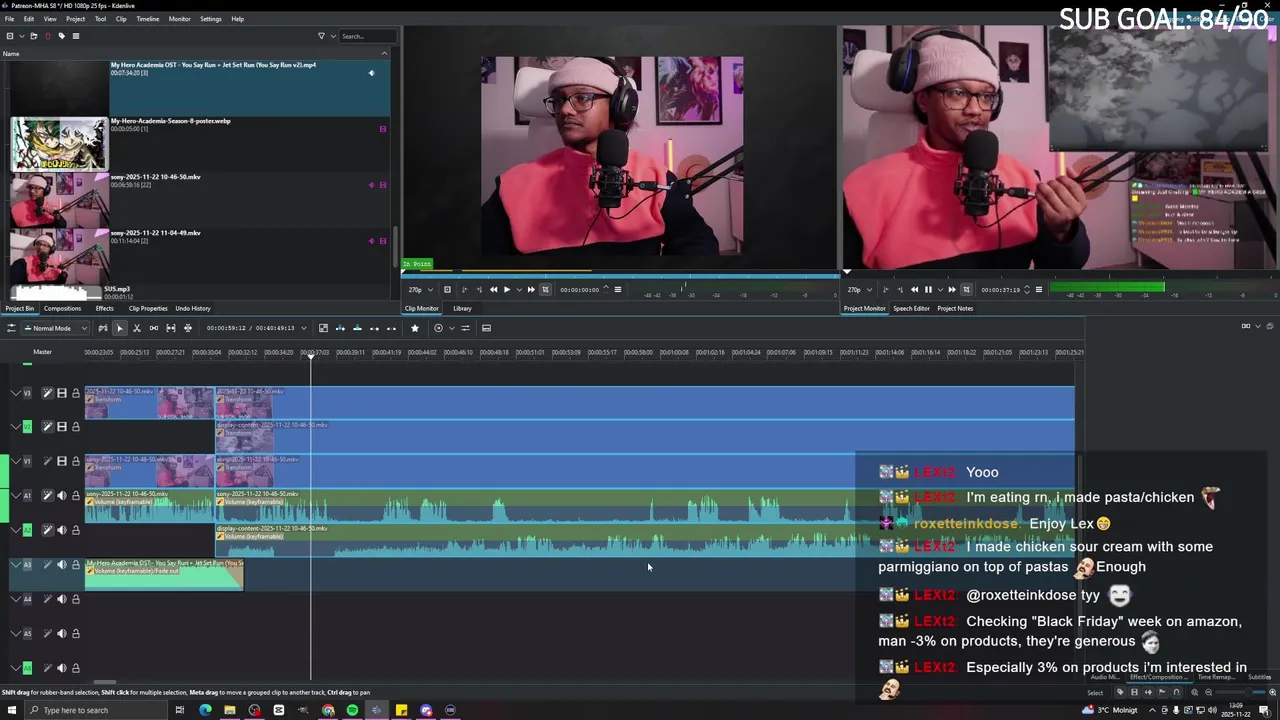Click the Clip Monitor play button
Viewport: 1280px width, 720px height.
[507, 290]
